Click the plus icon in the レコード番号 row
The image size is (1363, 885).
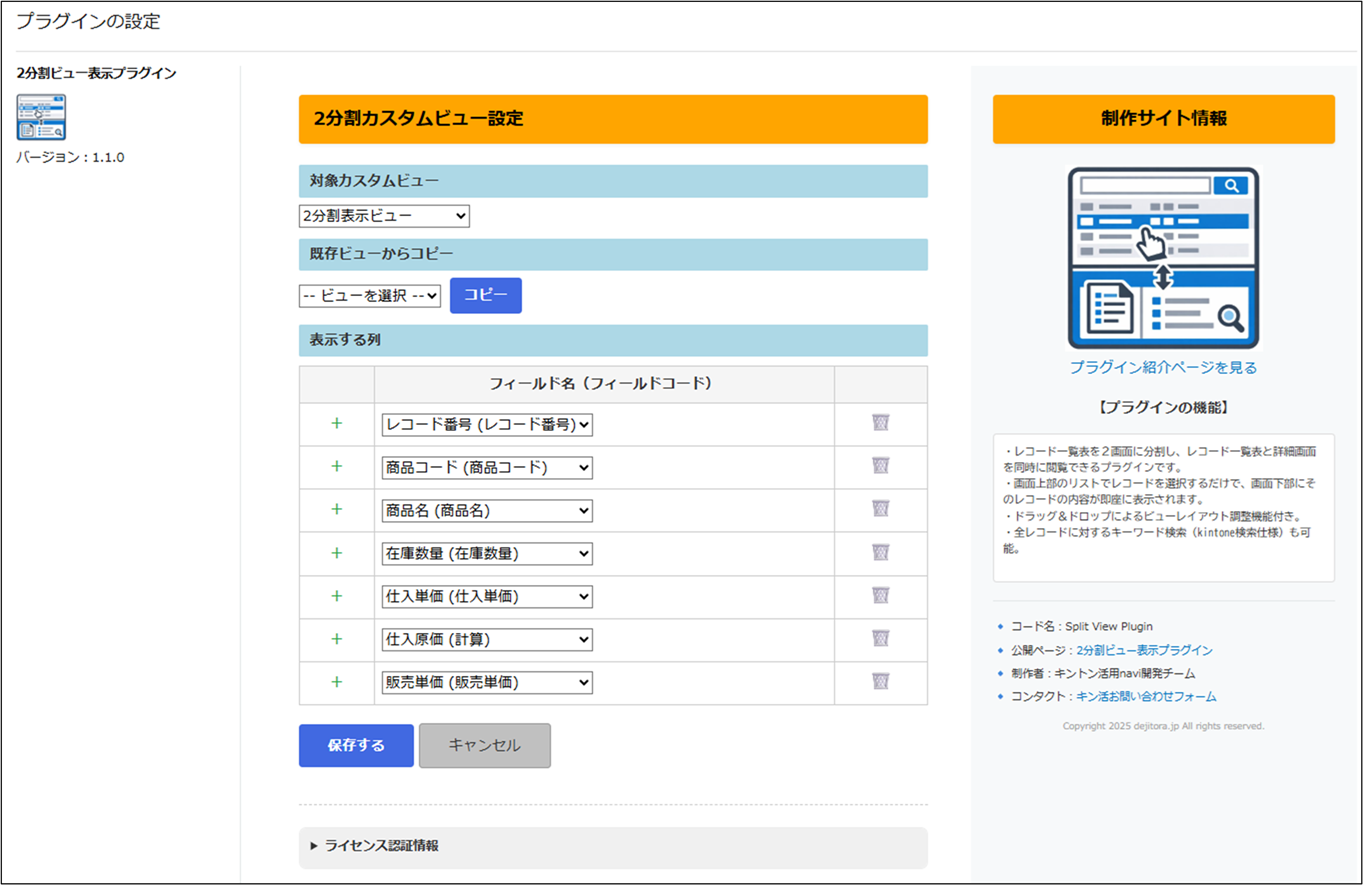[x=336, y=424]
